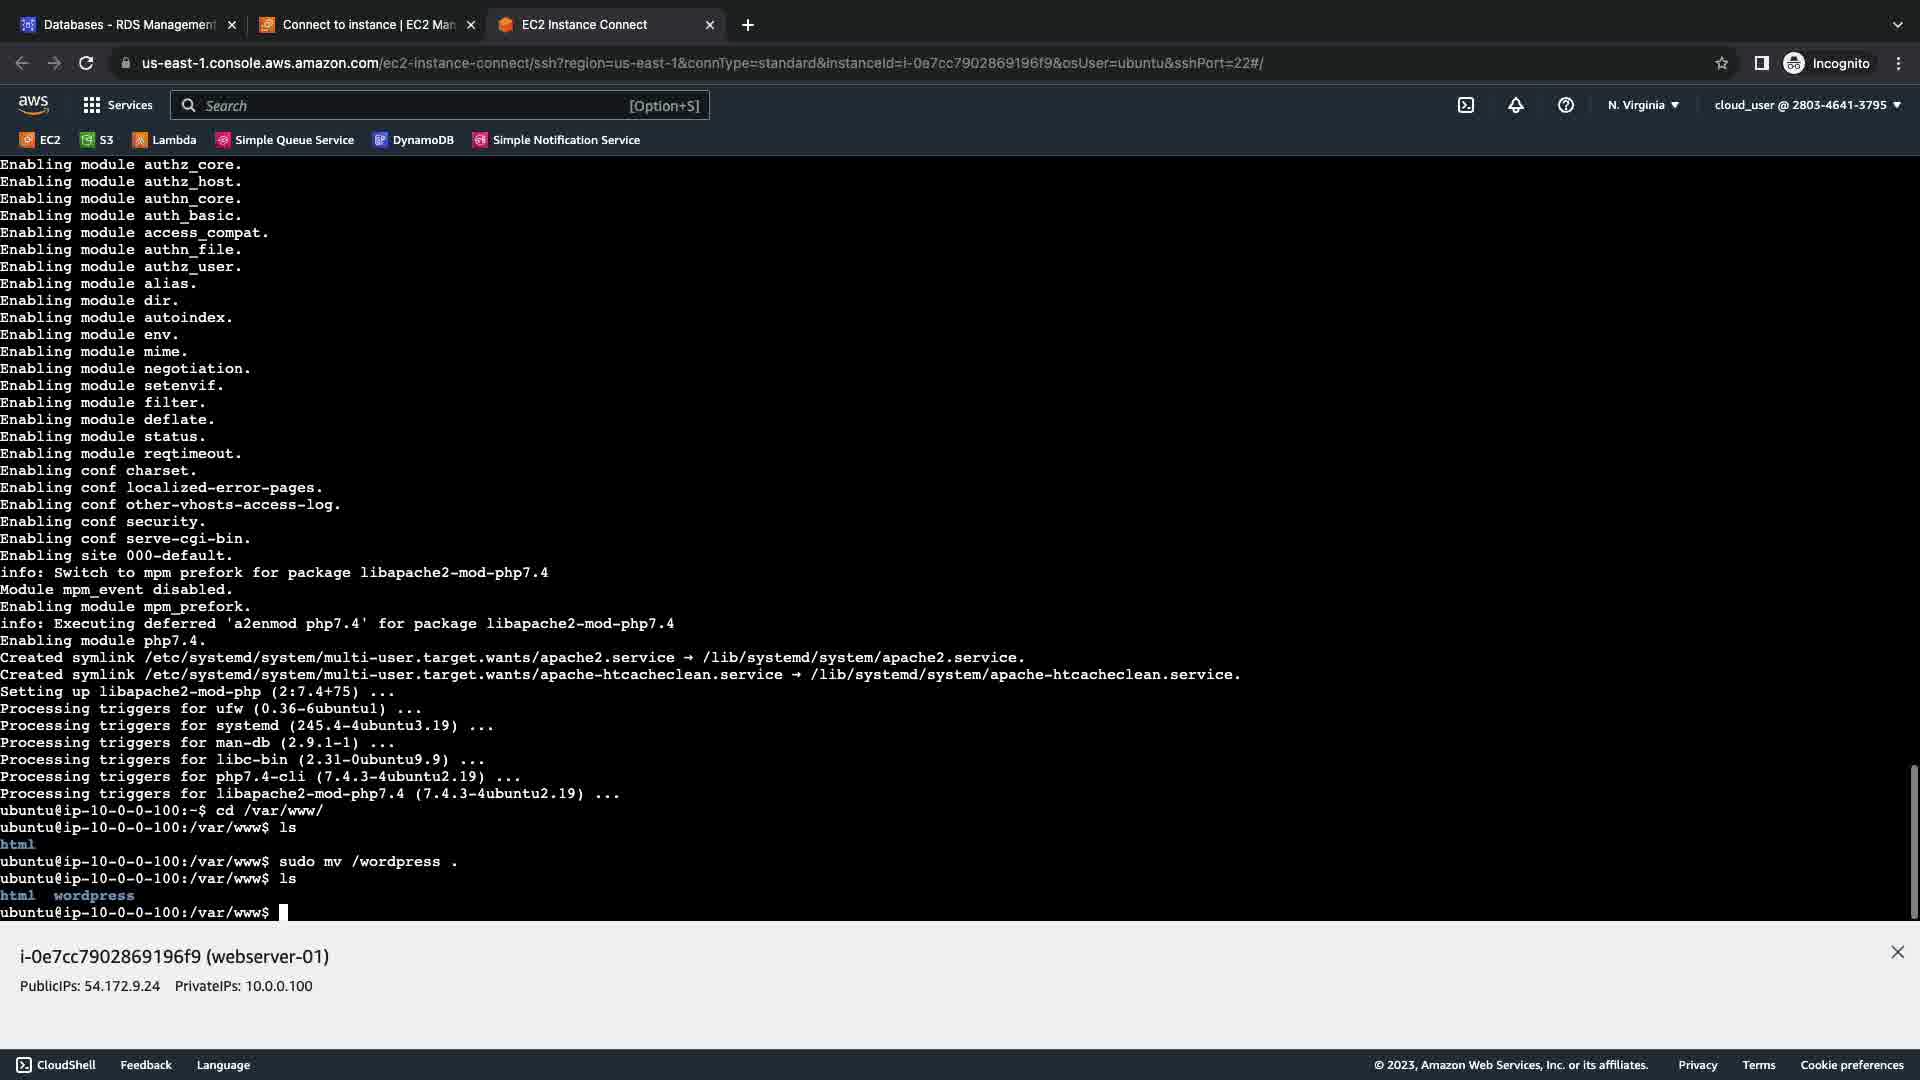Click the AWS logo home icon
Image resolution: width=1920 pixels, height=1080 pixels.
pos(33,104)
